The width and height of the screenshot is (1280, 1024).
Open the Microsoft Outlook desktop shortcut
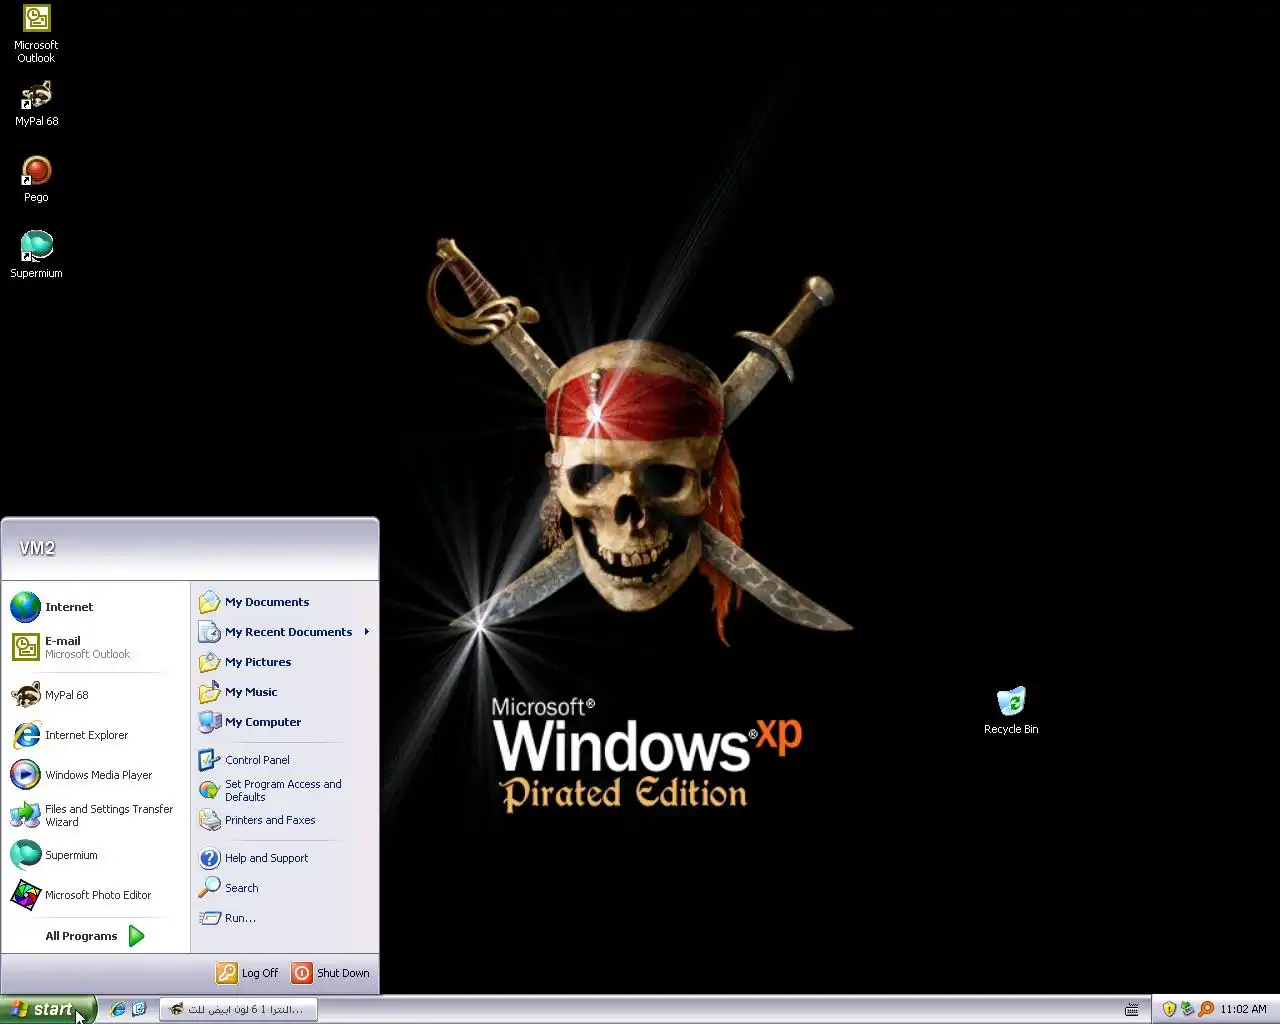36,33
